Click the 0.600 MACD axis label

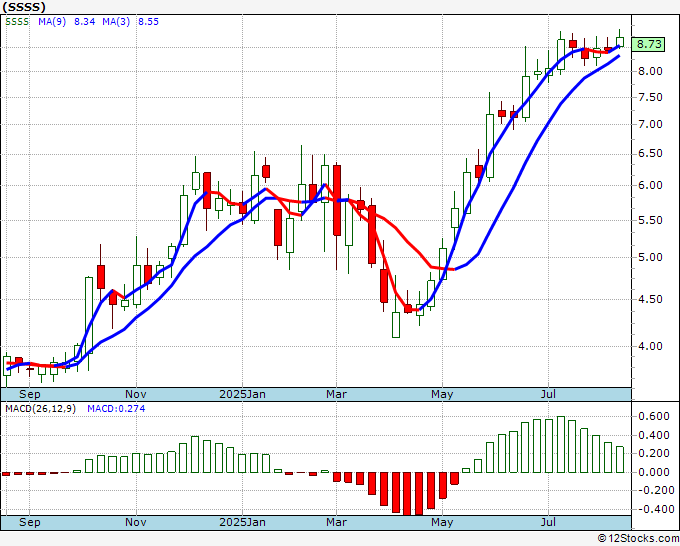654,417
